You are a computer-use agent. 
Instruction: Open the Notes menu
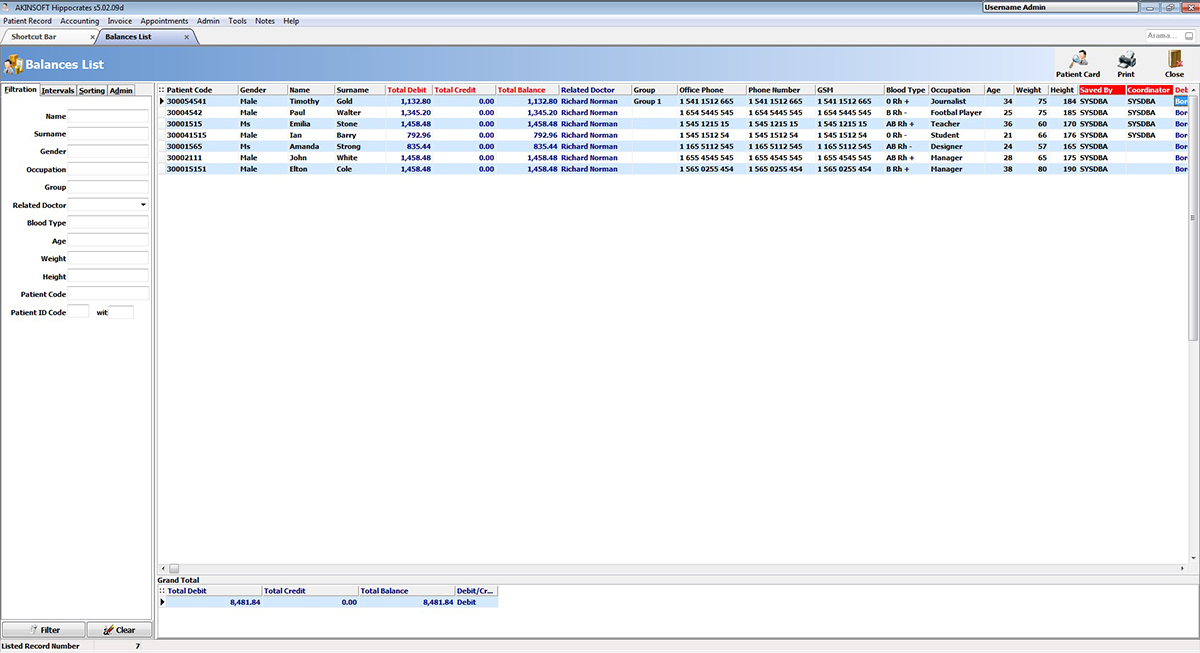[x=265, y=21]
